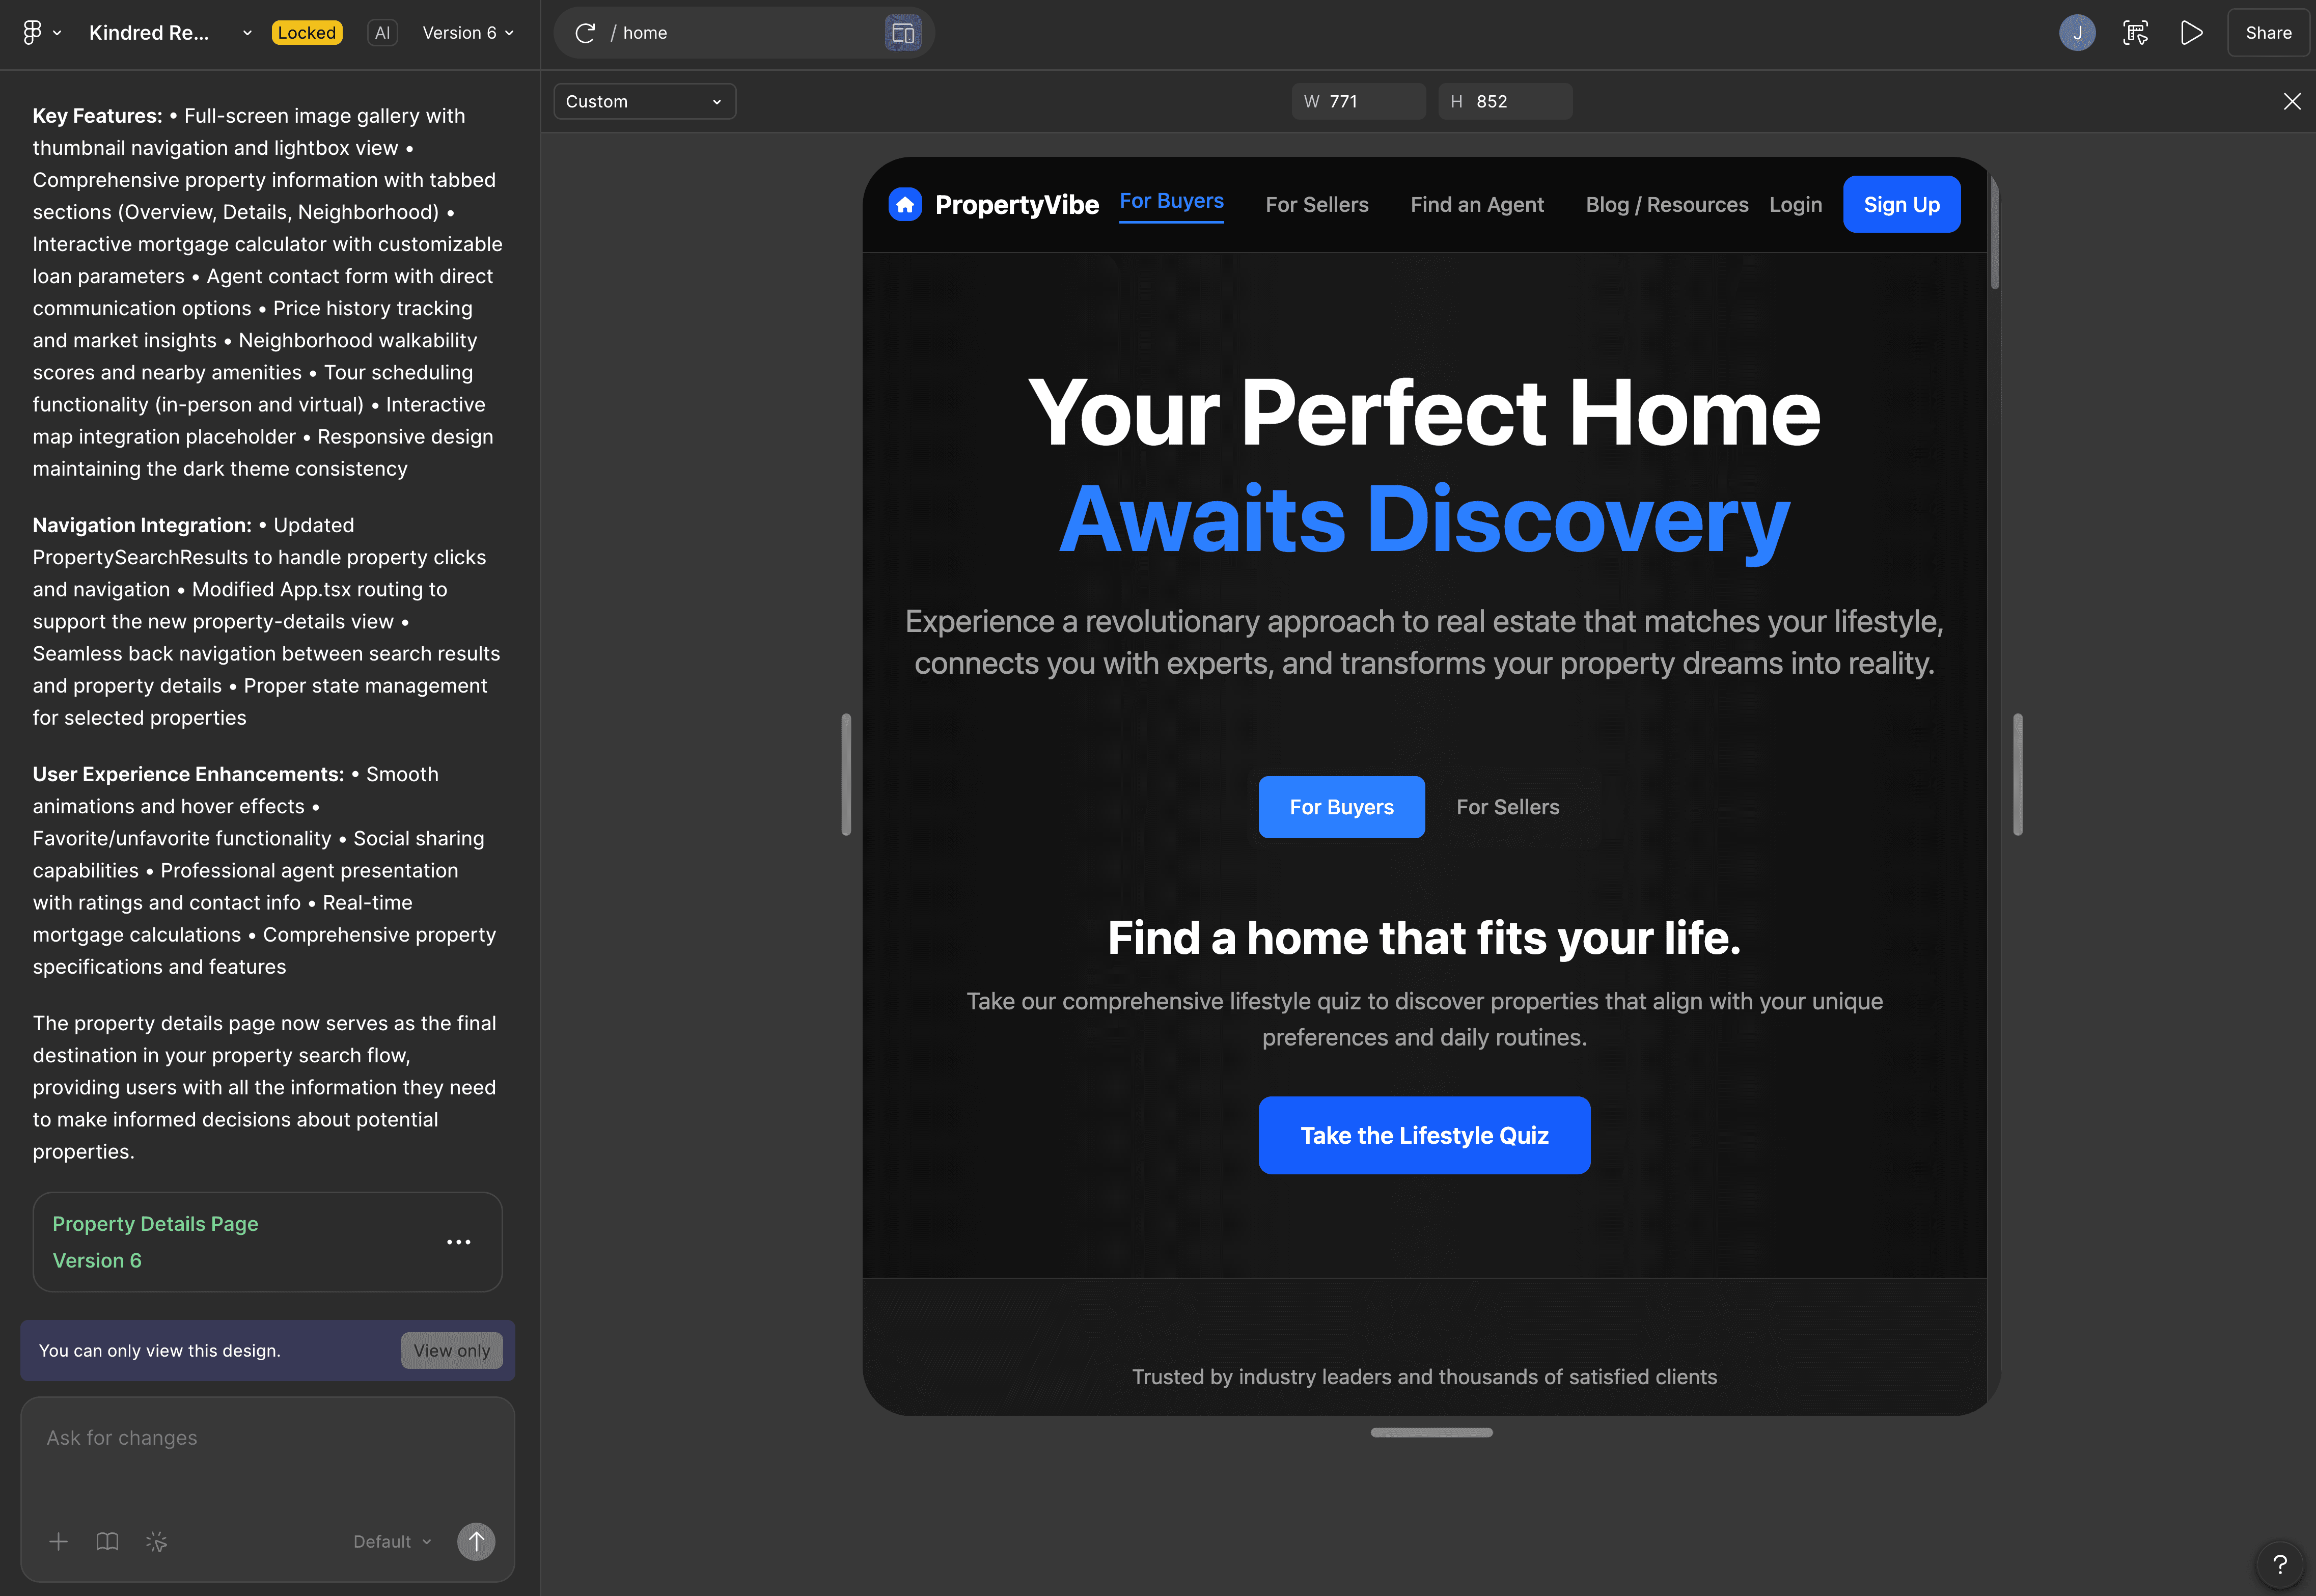Open the book library icon
This screenshot has height=1596, width=2316.
coord(108,1541)
